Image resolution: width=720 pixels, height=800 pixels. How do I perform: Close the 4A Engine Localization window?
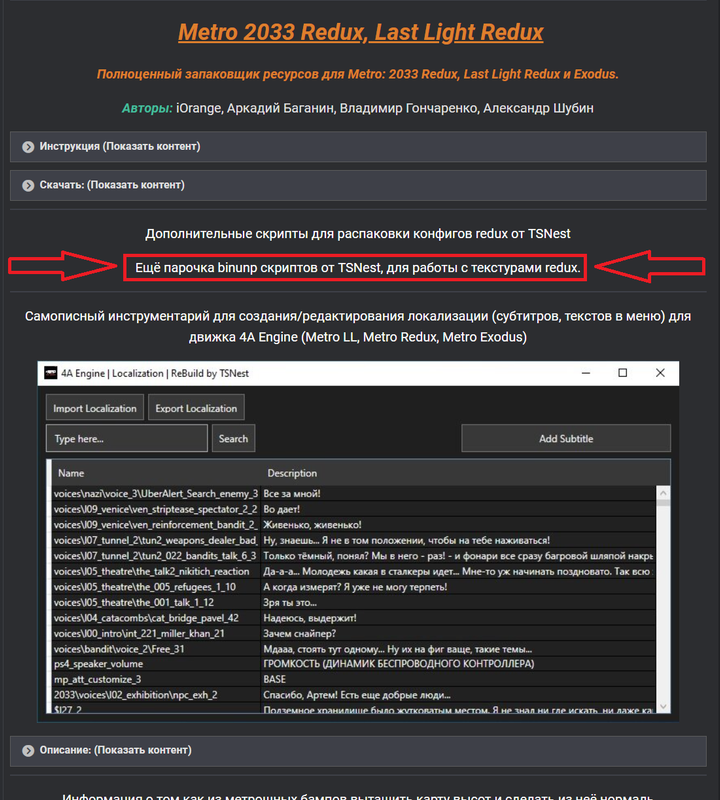[x=660, y=373]
